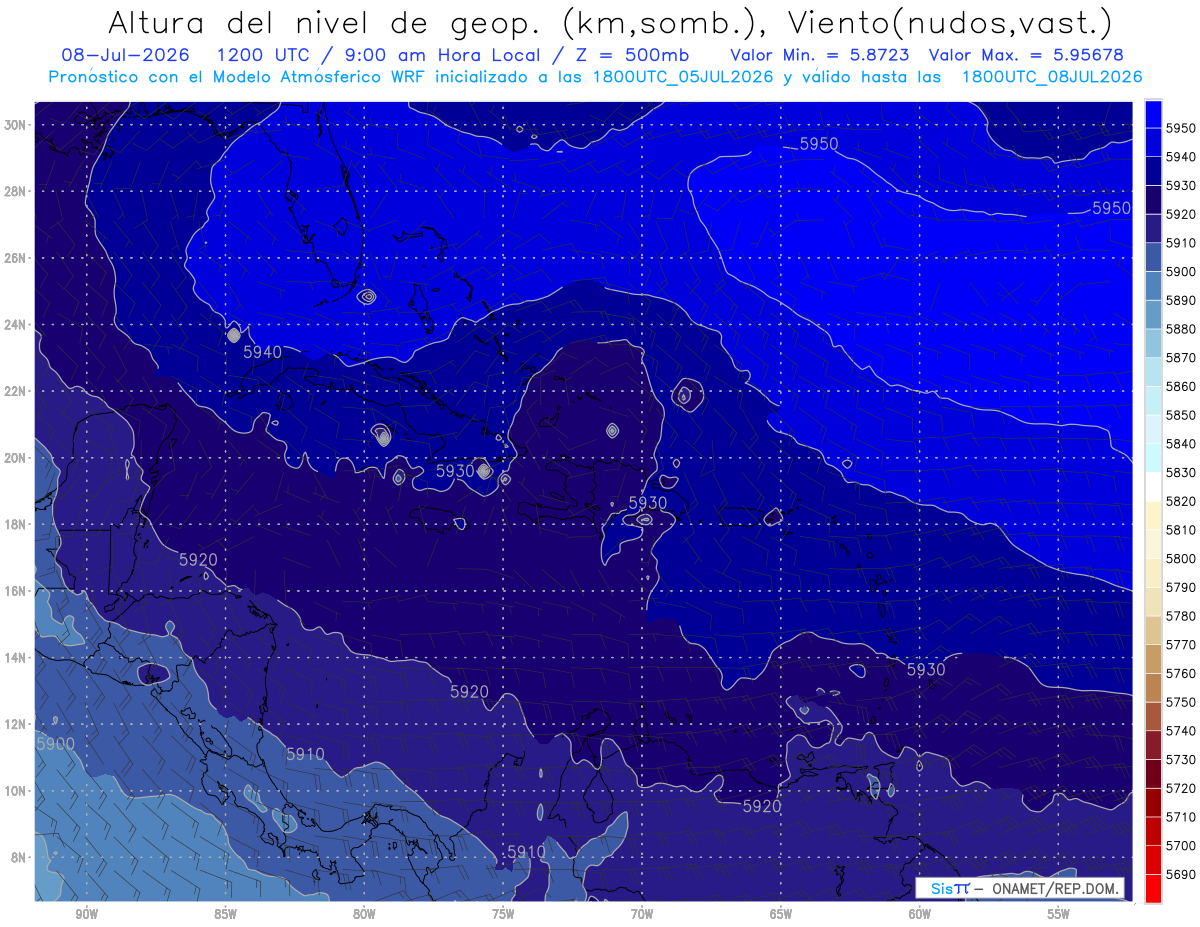This screenshot has height=927, width=1200.
Task: Click the '80W' longitude axis label
Action: (x=364, y=915)
